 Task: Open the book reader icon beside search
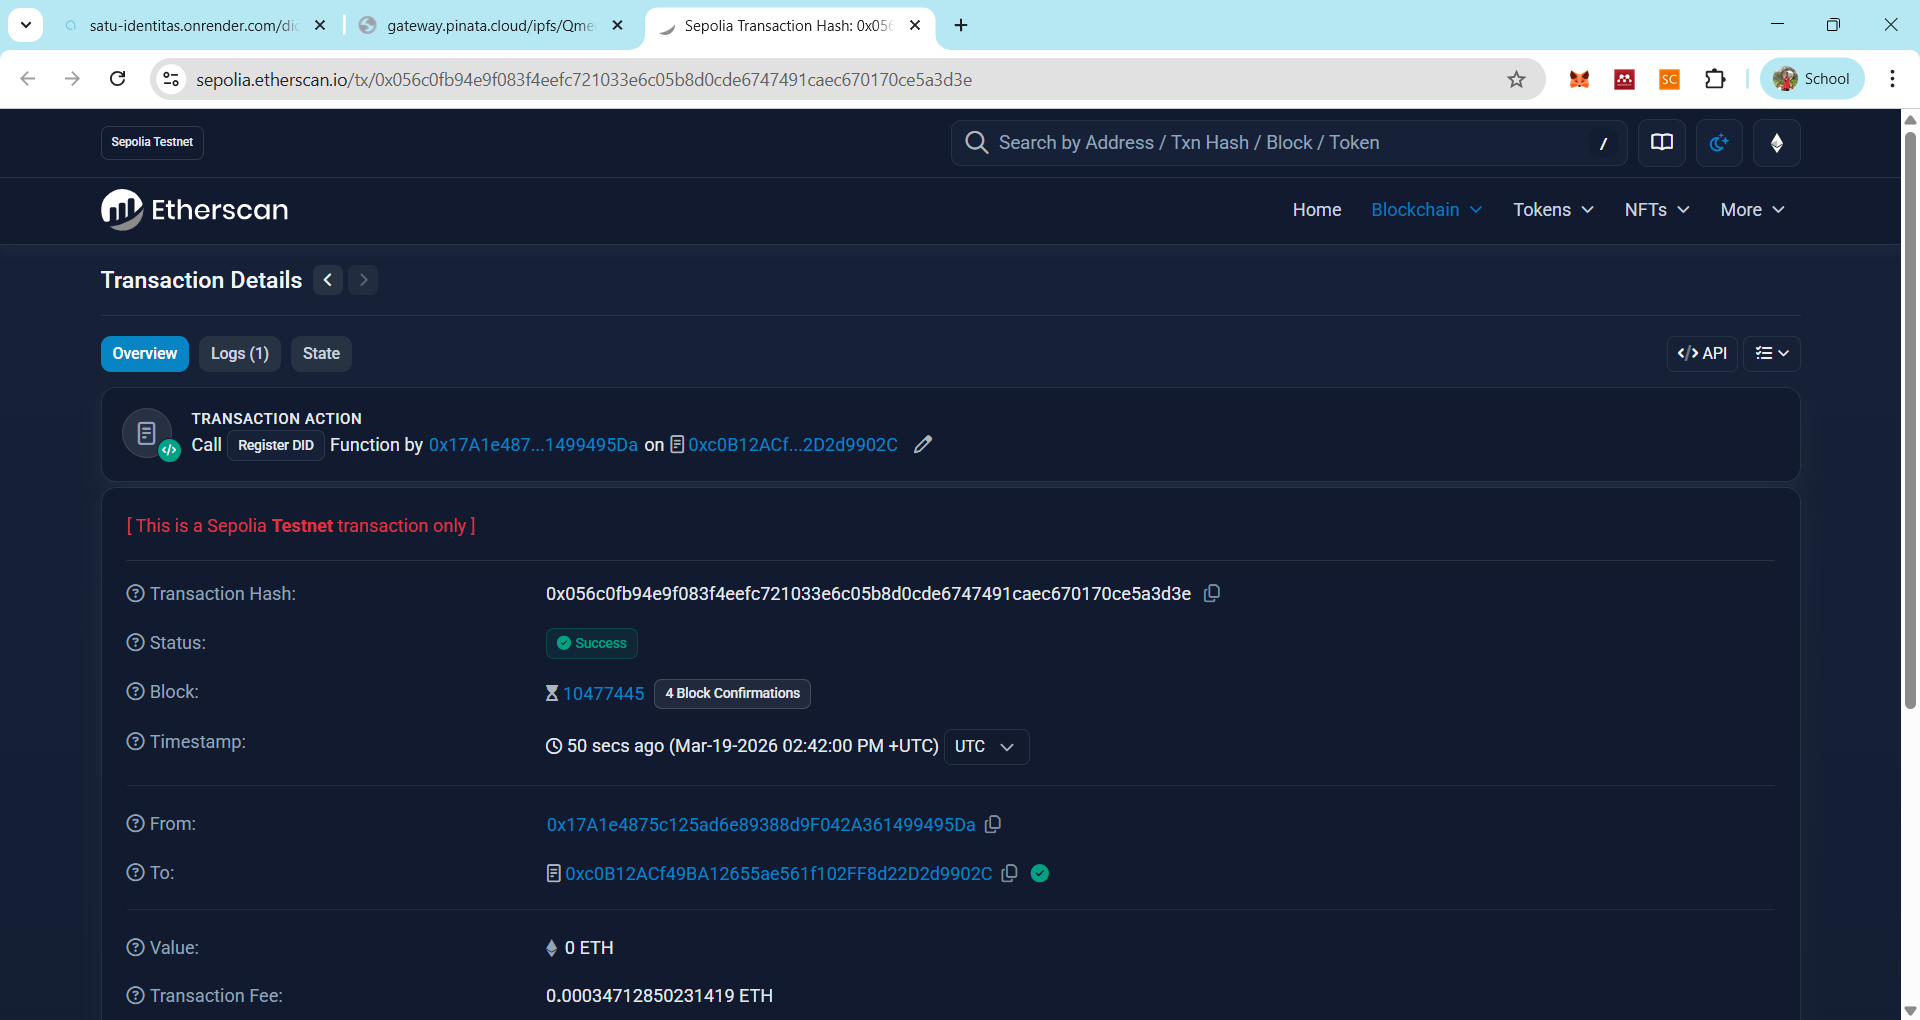(1662, 143)
